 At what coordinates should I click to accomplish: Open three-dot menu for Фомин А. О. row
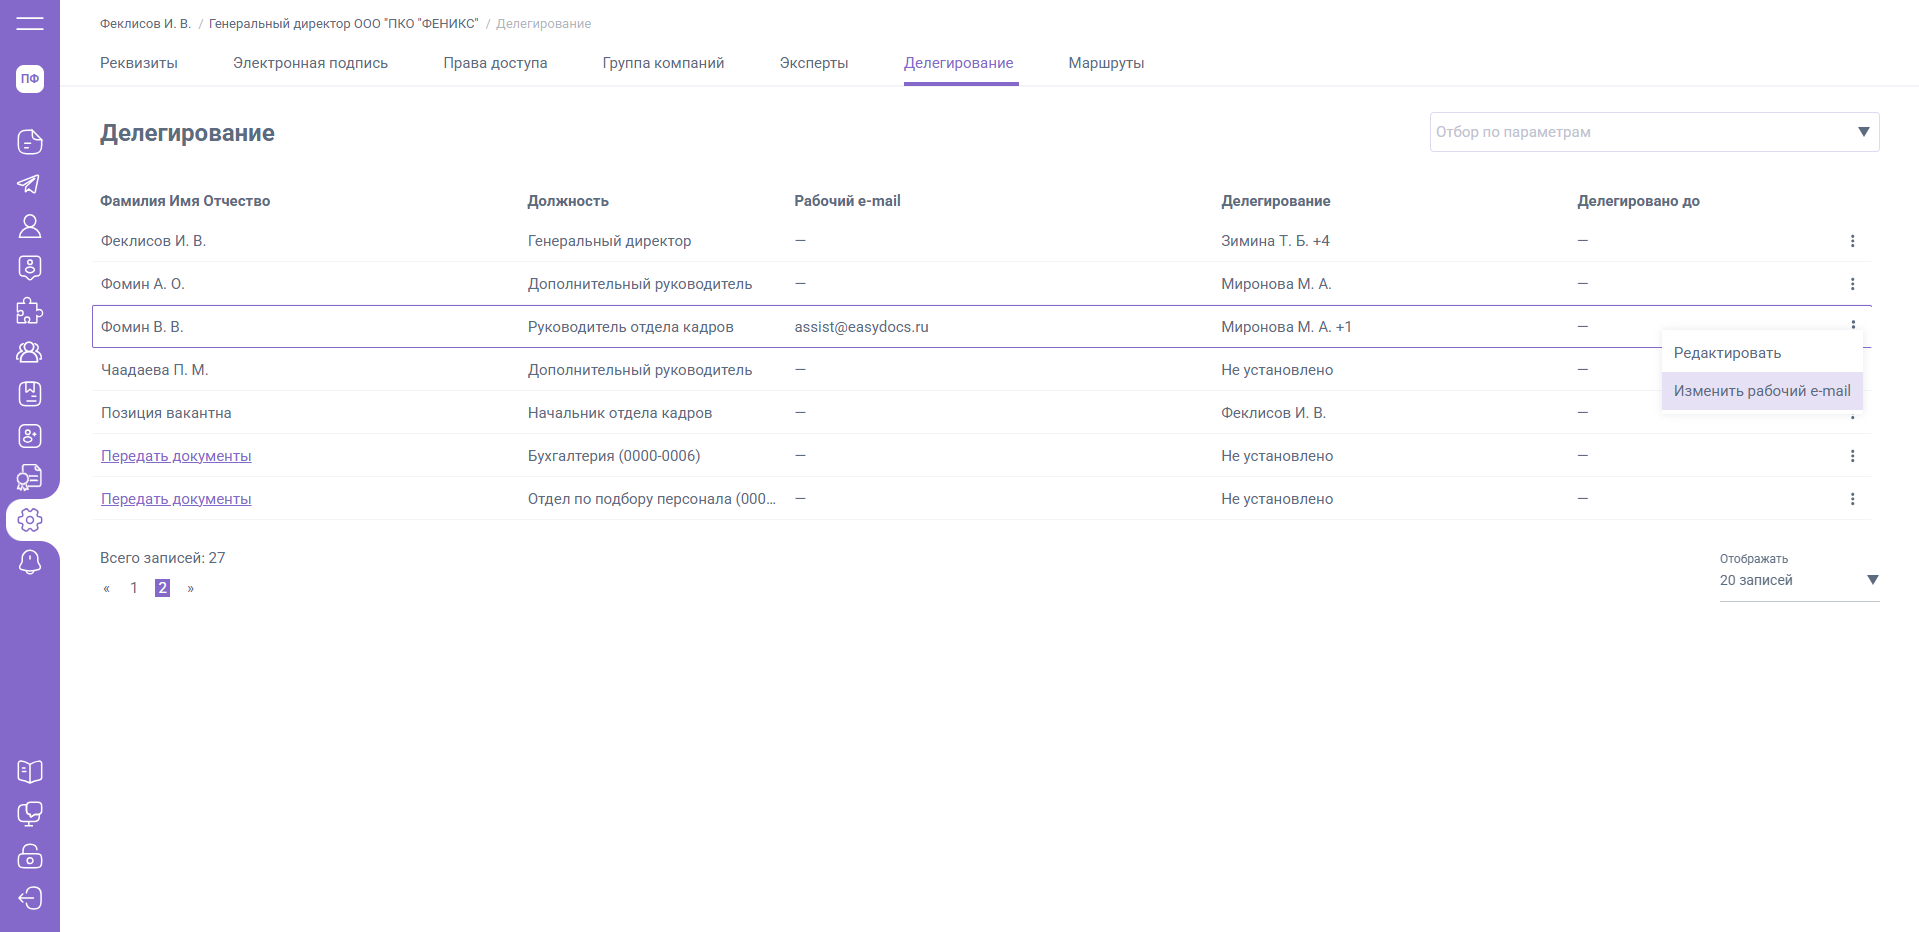click(1852, 284)
